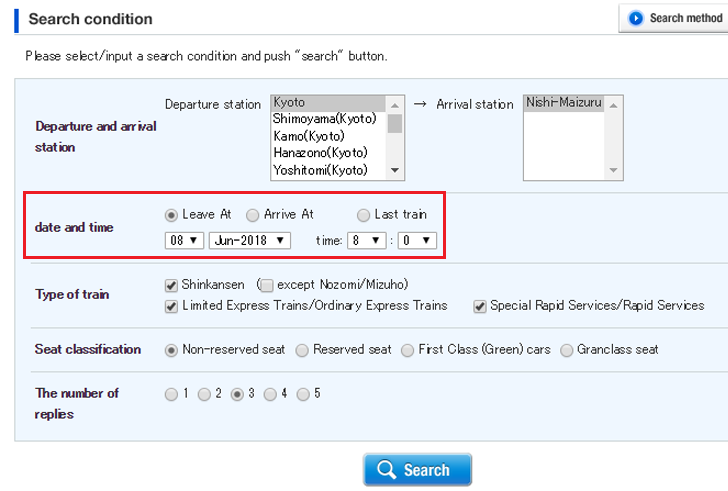Expand the hour dropdown showing 8

coord(366,240)
